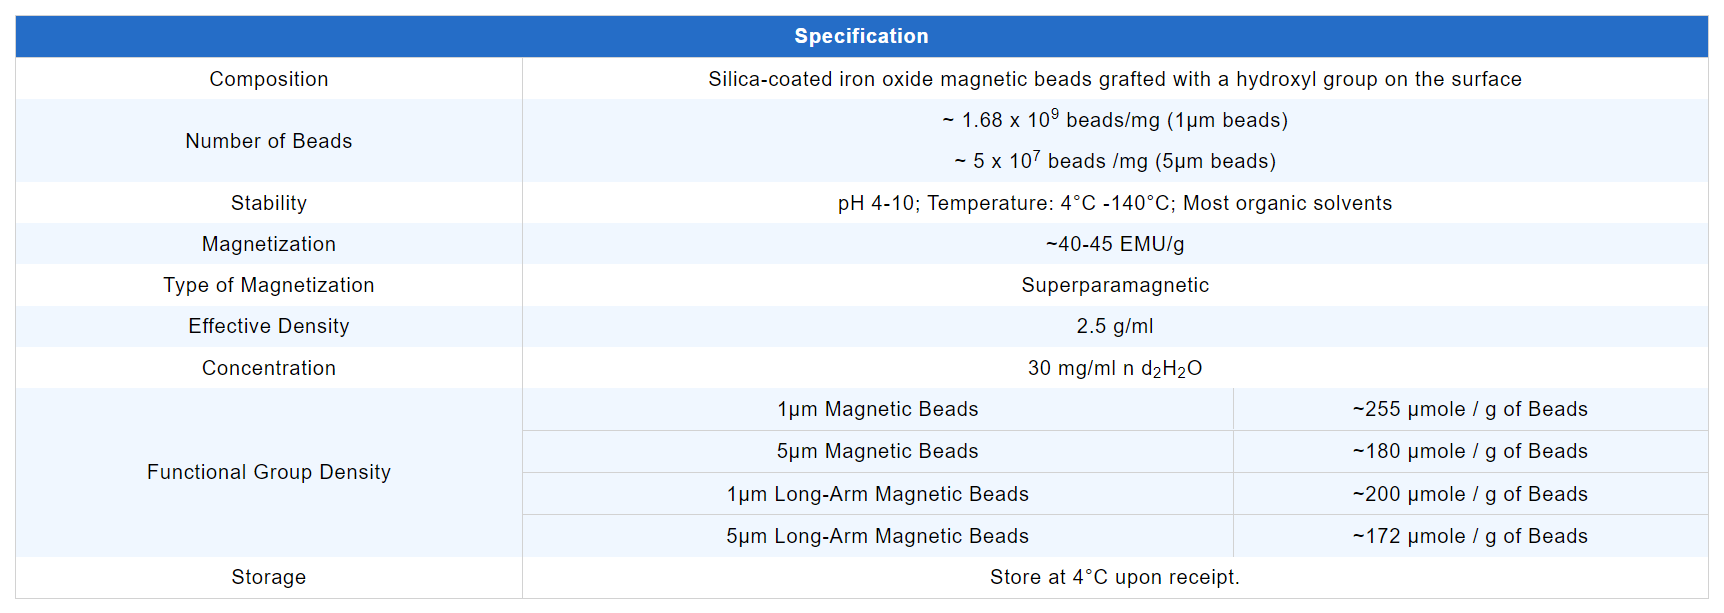
Task: Click the Functional Group Density label
Action: (268, 472)
